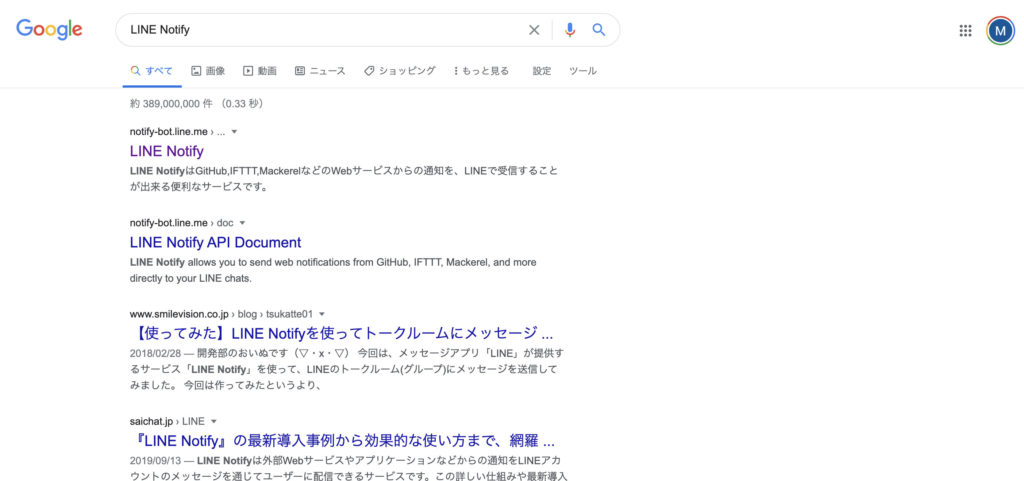
Task: Open the LINE Notify API Document link
Action: tap(215, 242)
